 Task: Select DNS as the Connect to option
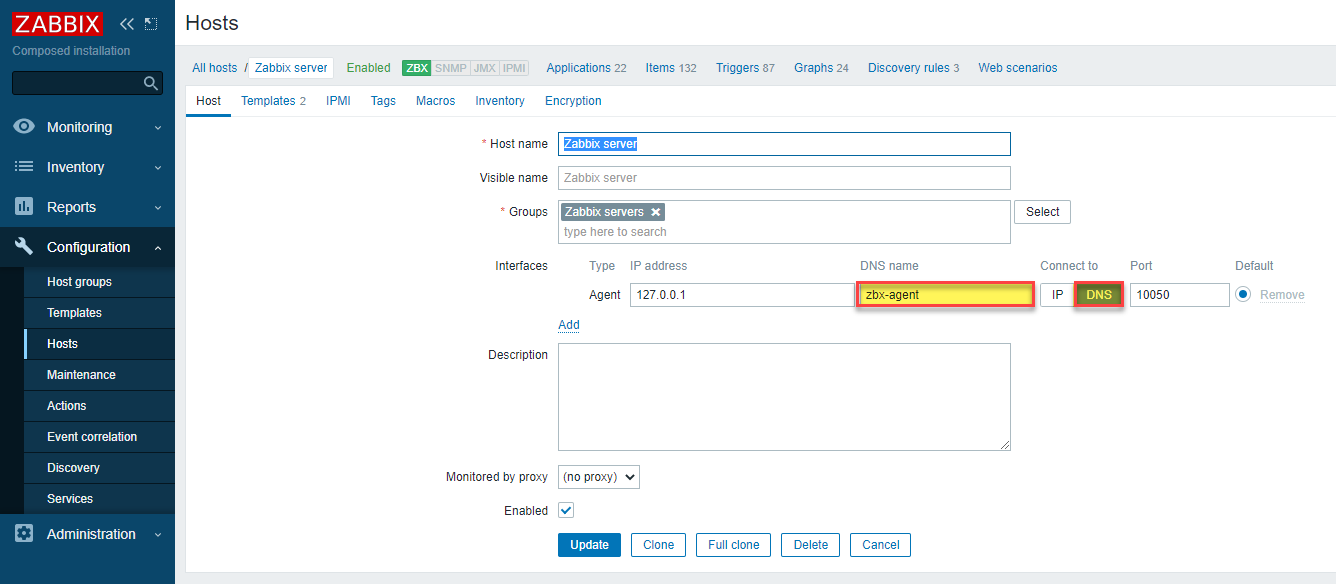click(1098, 295)
